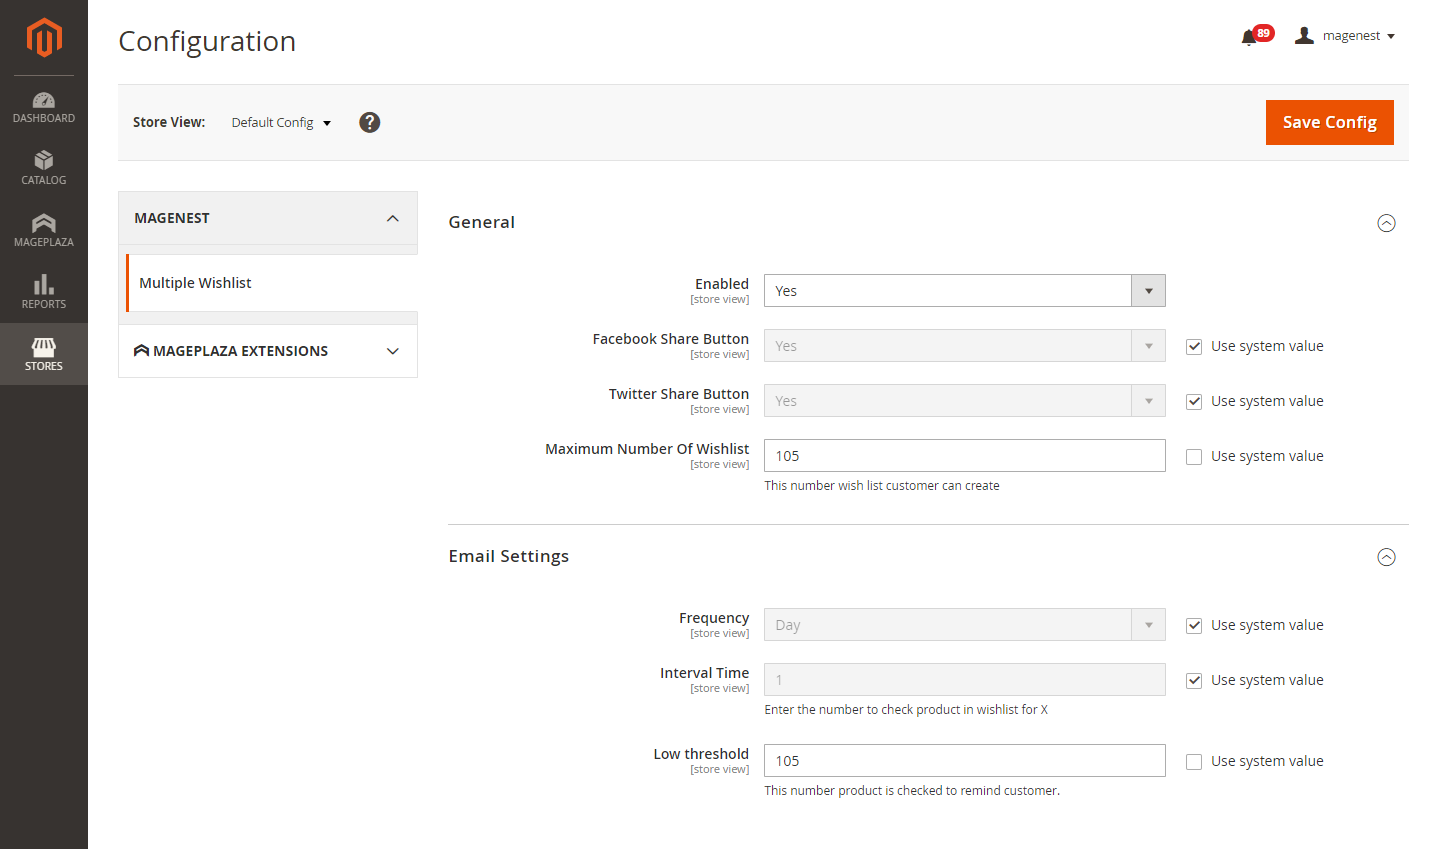1429x849 pixels.
Task: Select the Multiple Wishlist tab
Action: (x=196, y=283)
